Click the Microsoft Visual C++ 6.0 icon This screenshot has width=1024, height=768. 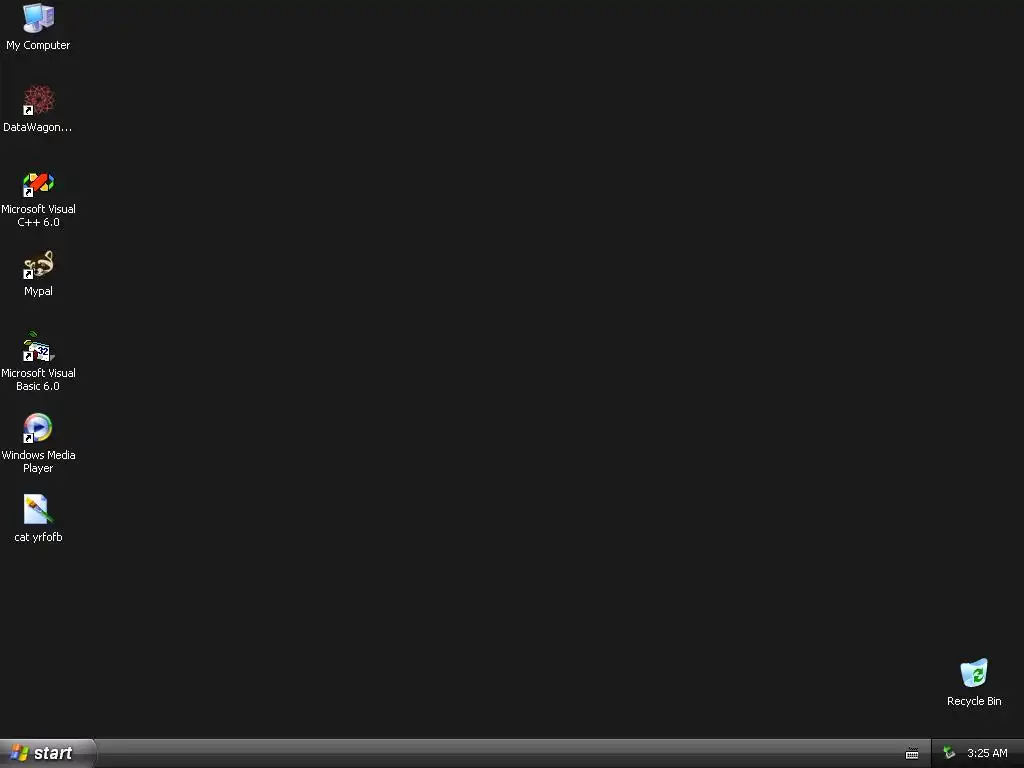point(38,183)
